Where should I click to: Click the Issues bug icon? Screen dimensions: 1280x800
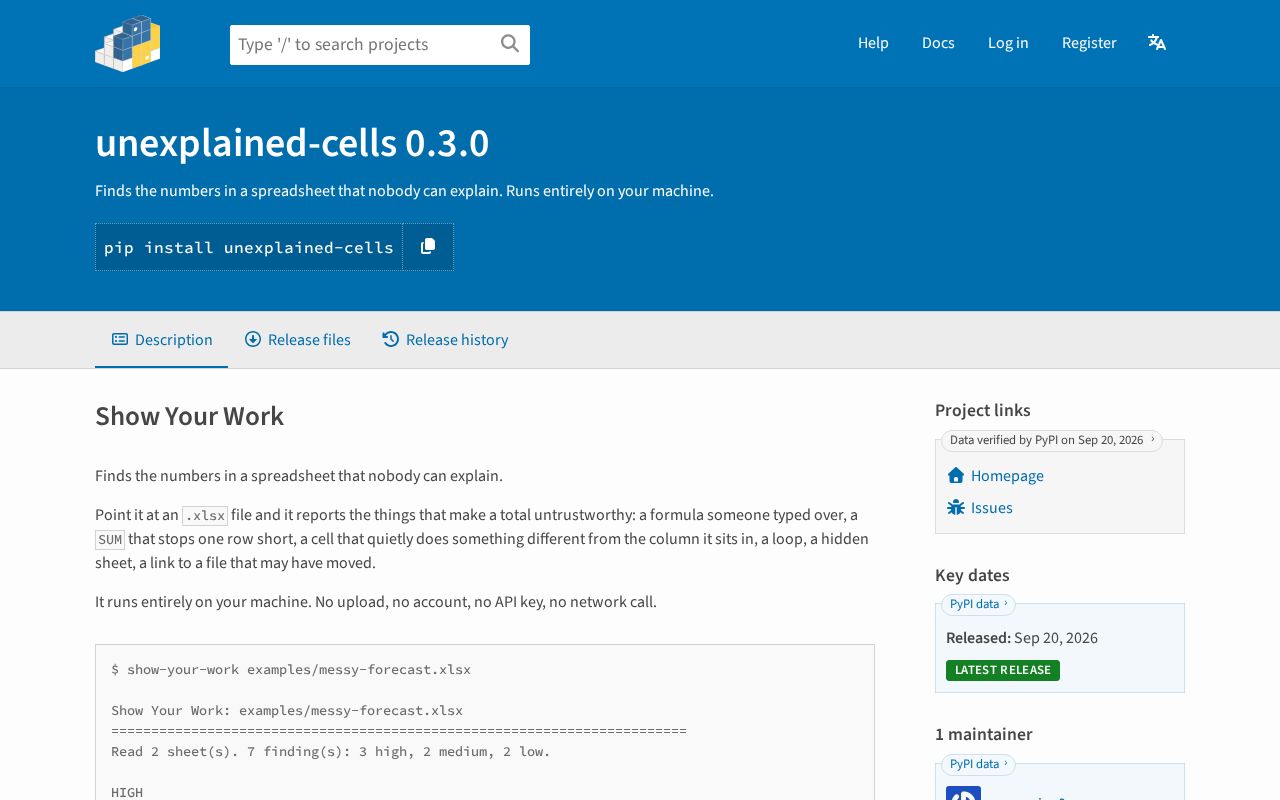(x=956, y=507)
